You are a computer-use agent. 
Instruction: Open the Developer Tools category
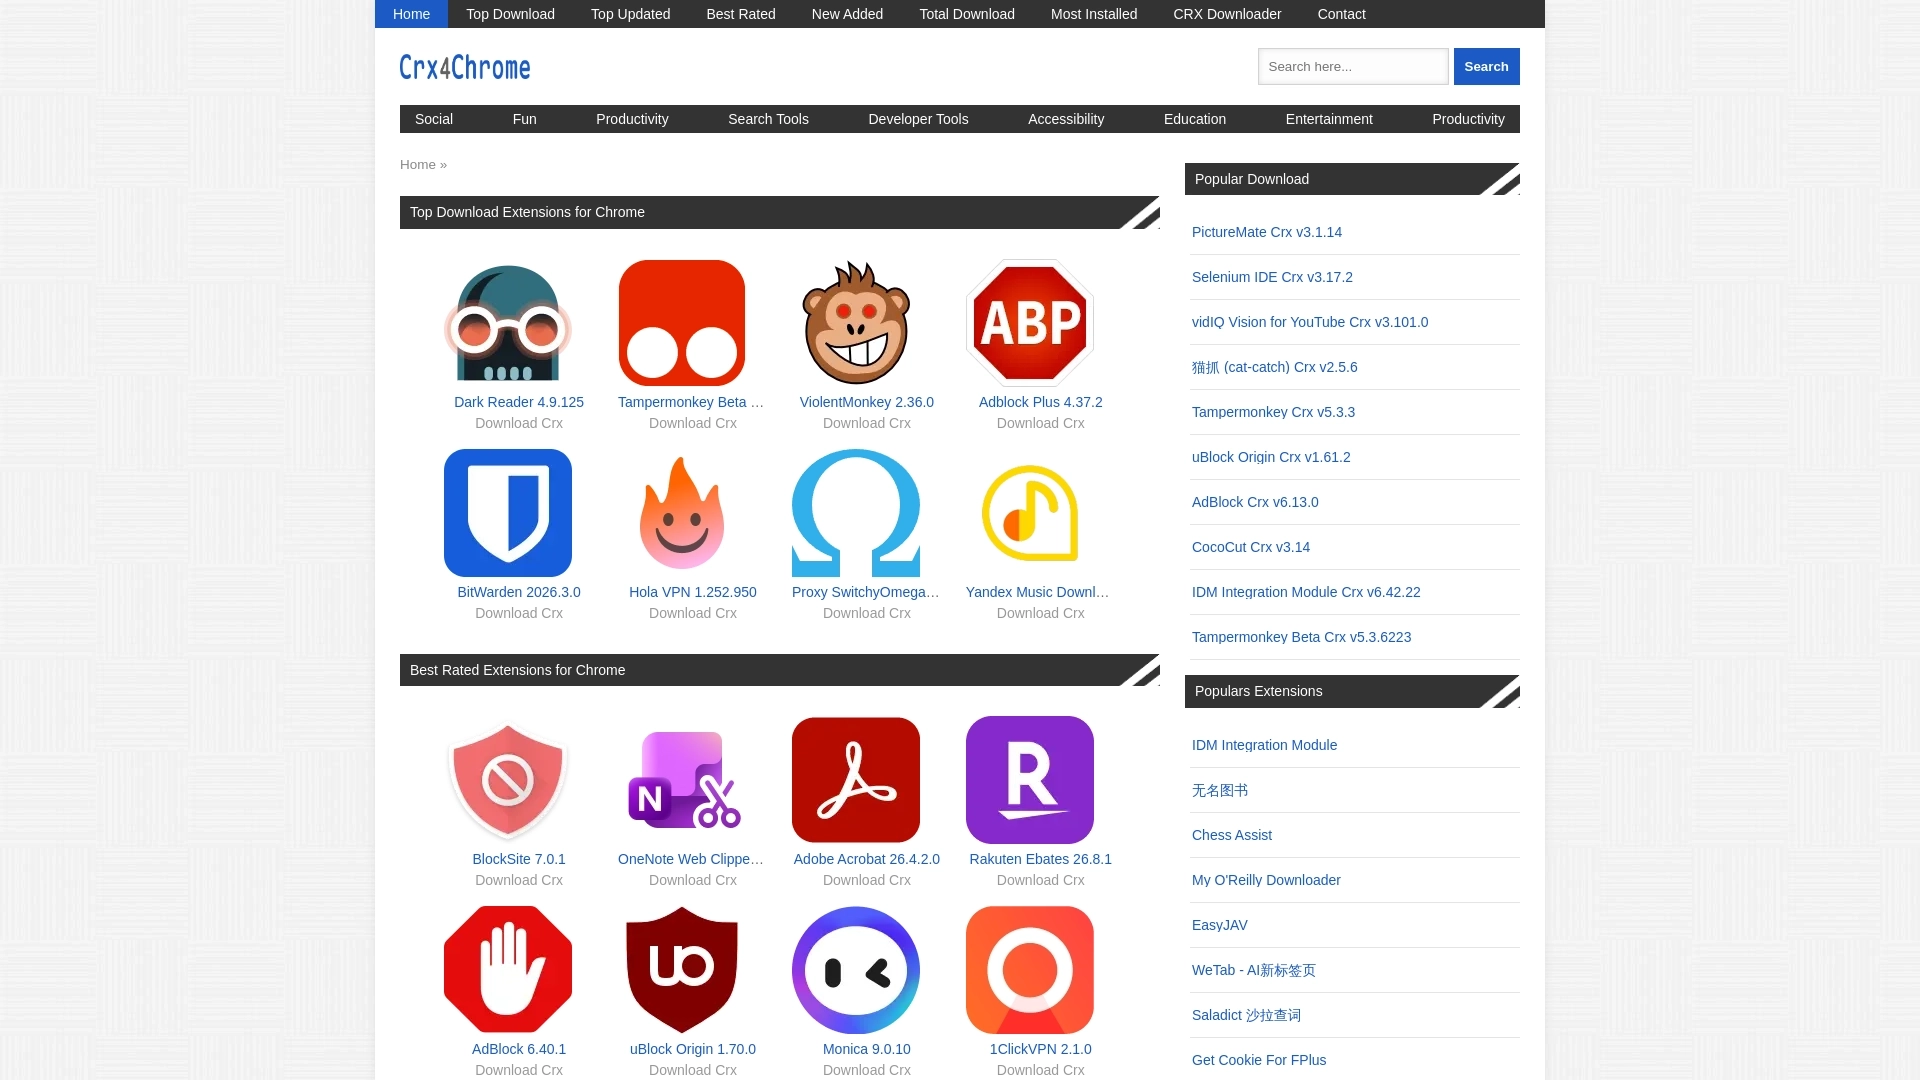(918, 119)
